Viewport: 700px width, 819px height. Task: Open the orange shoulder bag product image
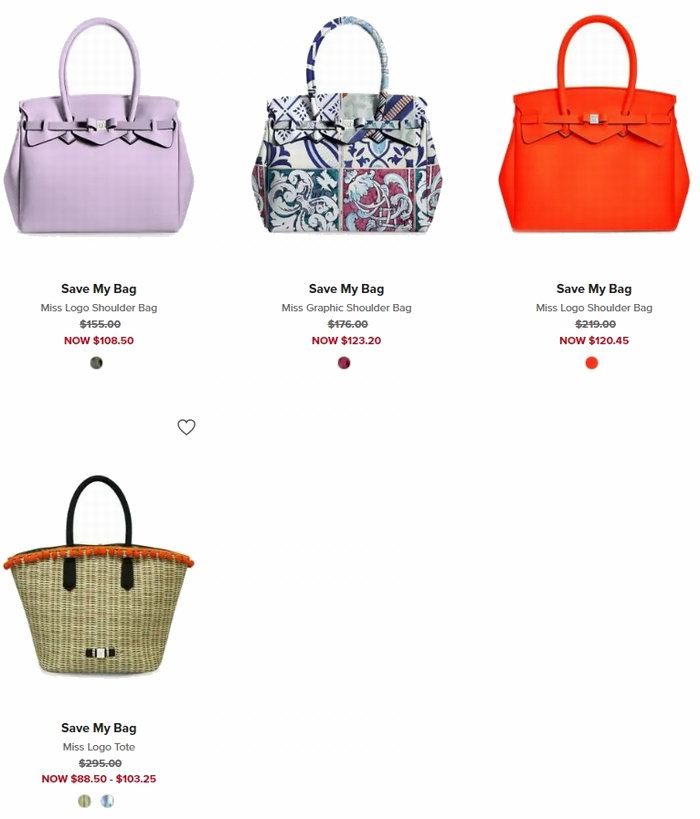click(x=594, y=123)
